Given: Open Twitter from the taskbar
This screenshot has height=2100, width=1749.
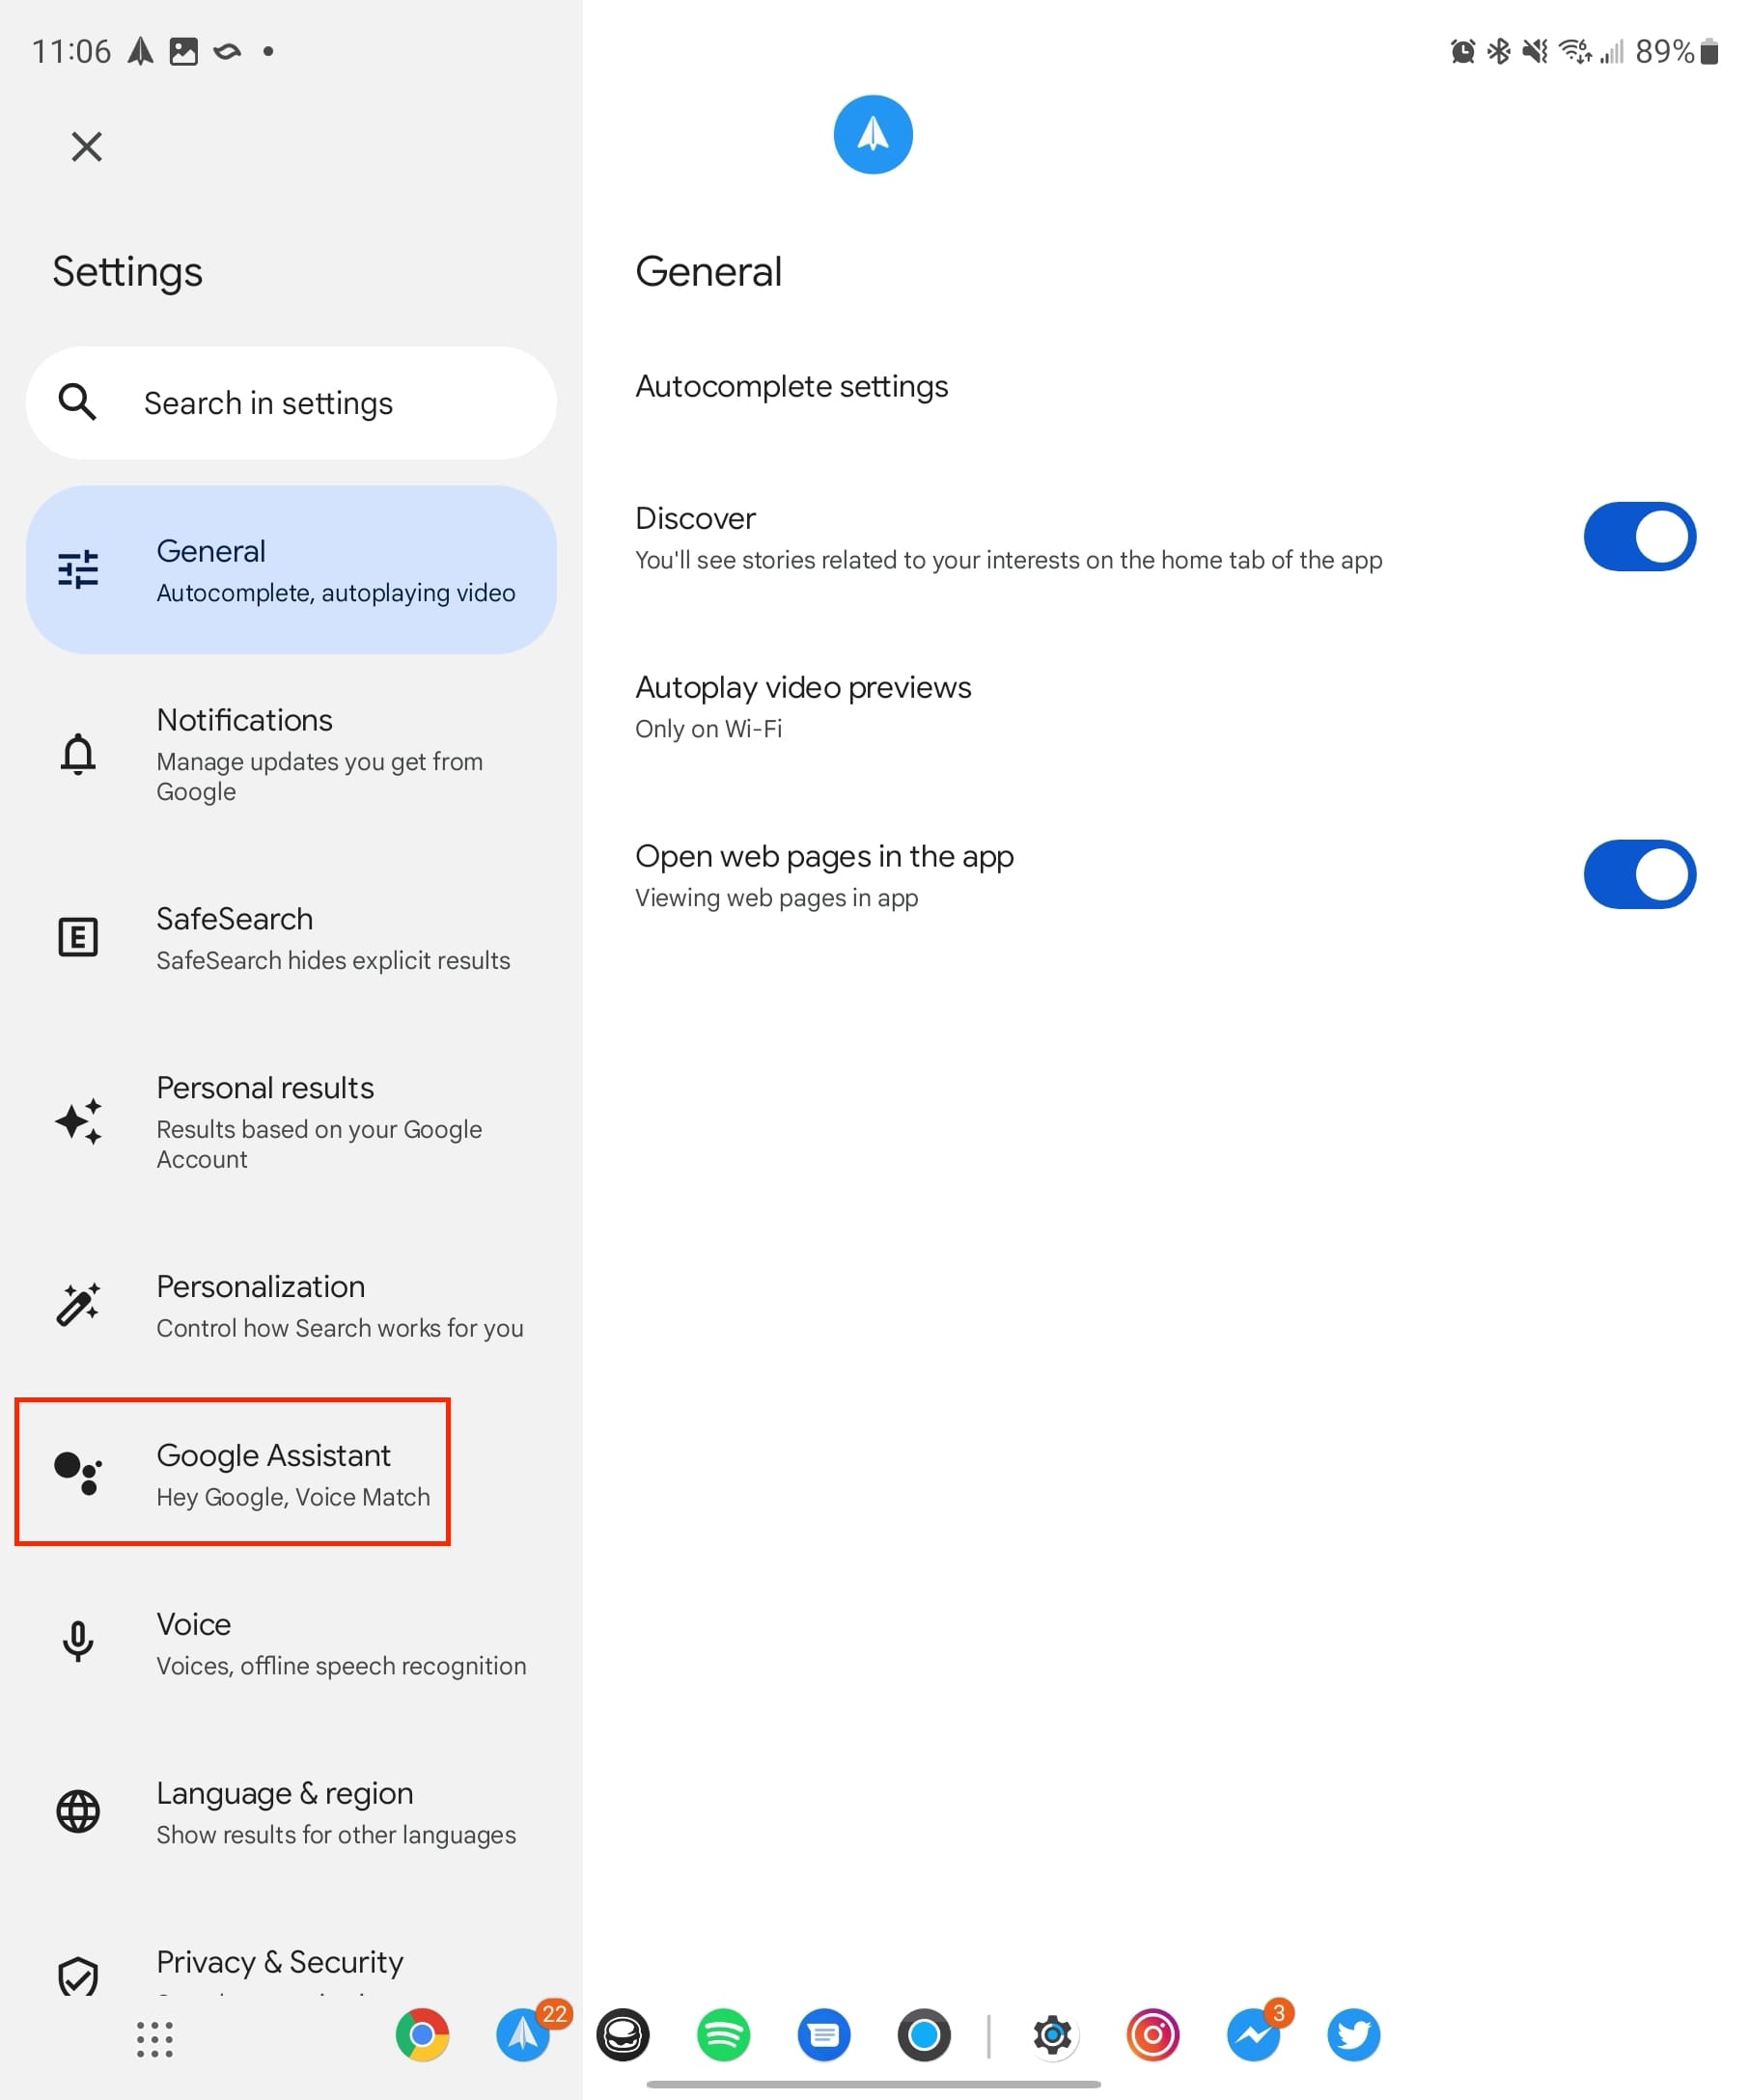Looking at the screenshot, I should 1353,2035.
